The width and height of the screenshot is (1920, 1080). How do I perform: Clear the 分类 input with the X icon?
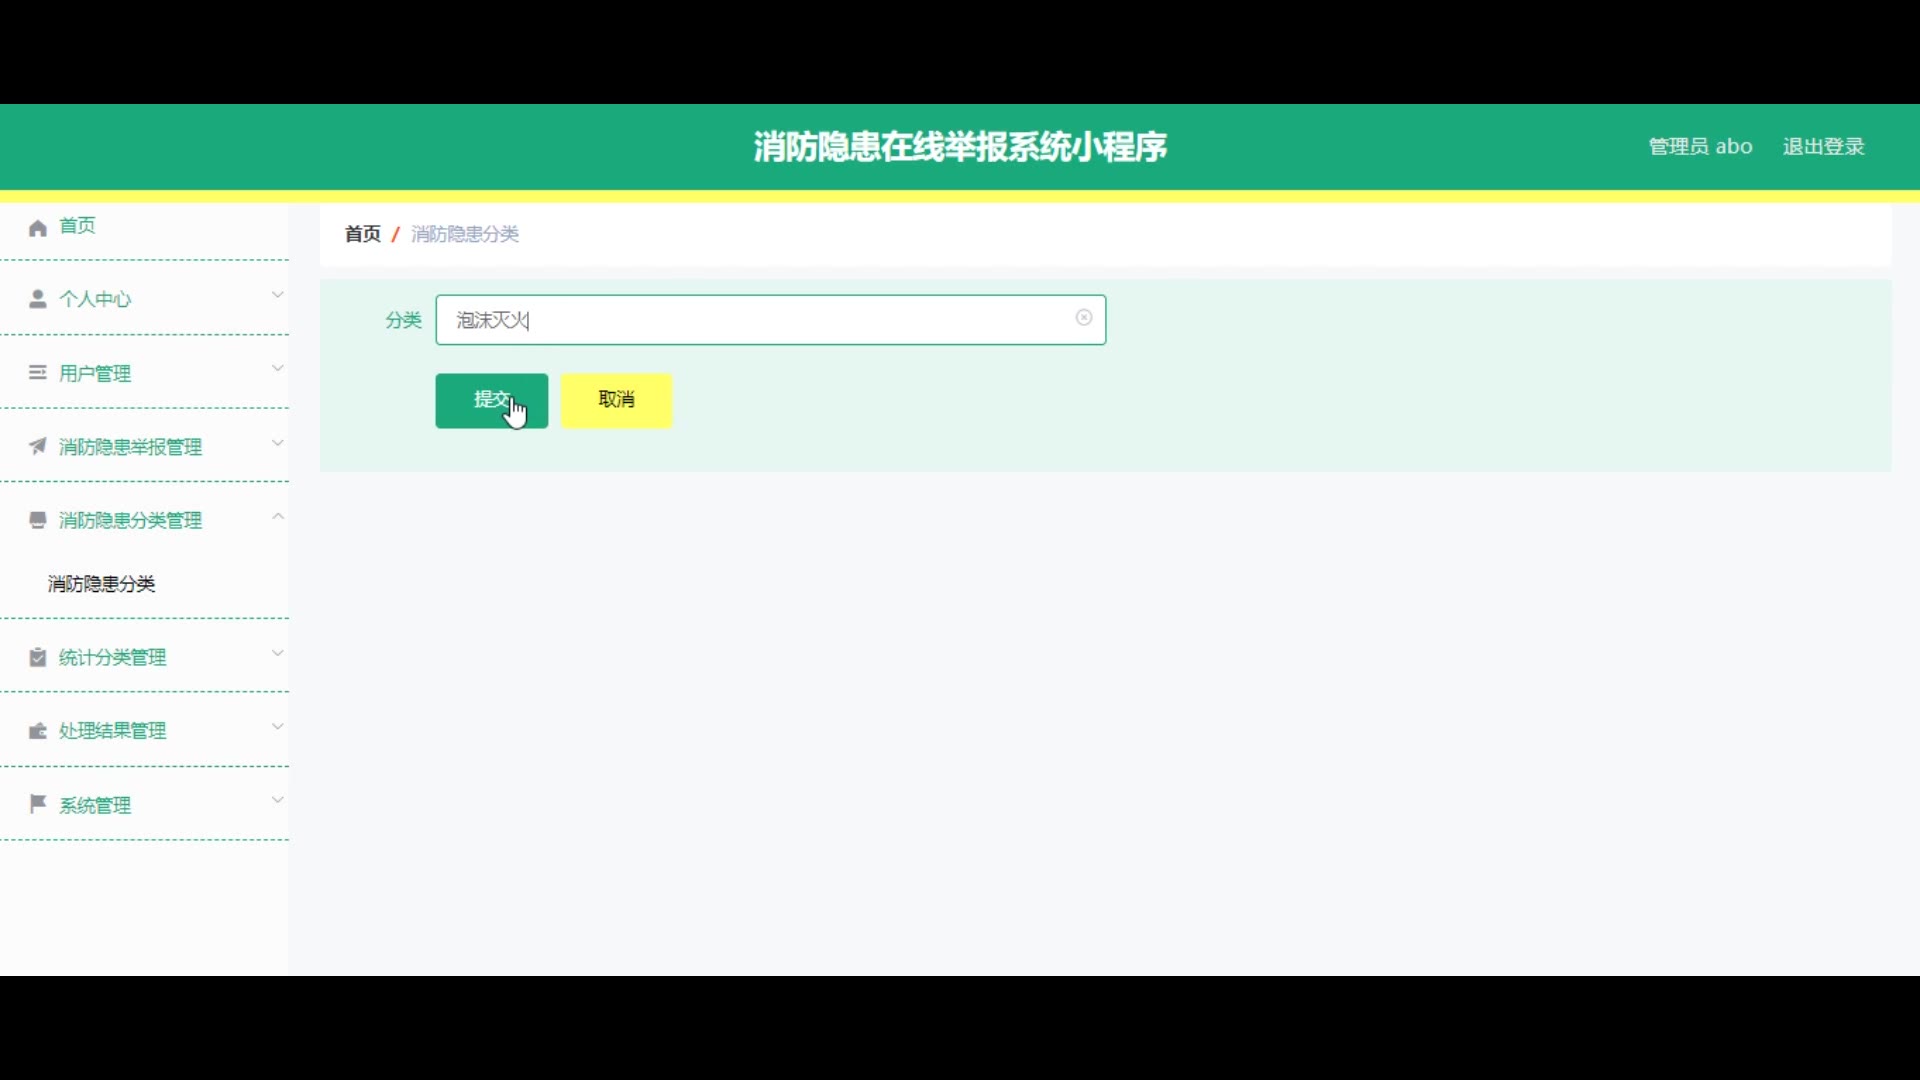coord(1084,318)
